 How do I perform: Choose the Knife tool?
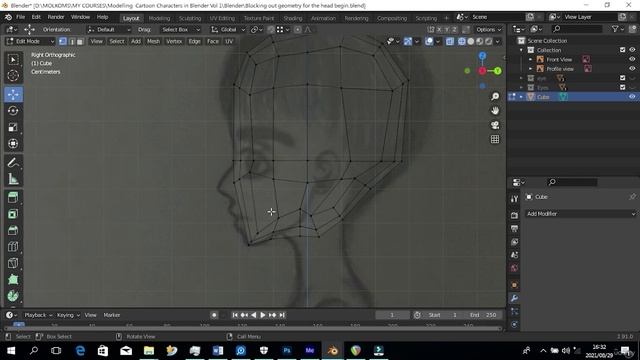[x=13, y=263]
